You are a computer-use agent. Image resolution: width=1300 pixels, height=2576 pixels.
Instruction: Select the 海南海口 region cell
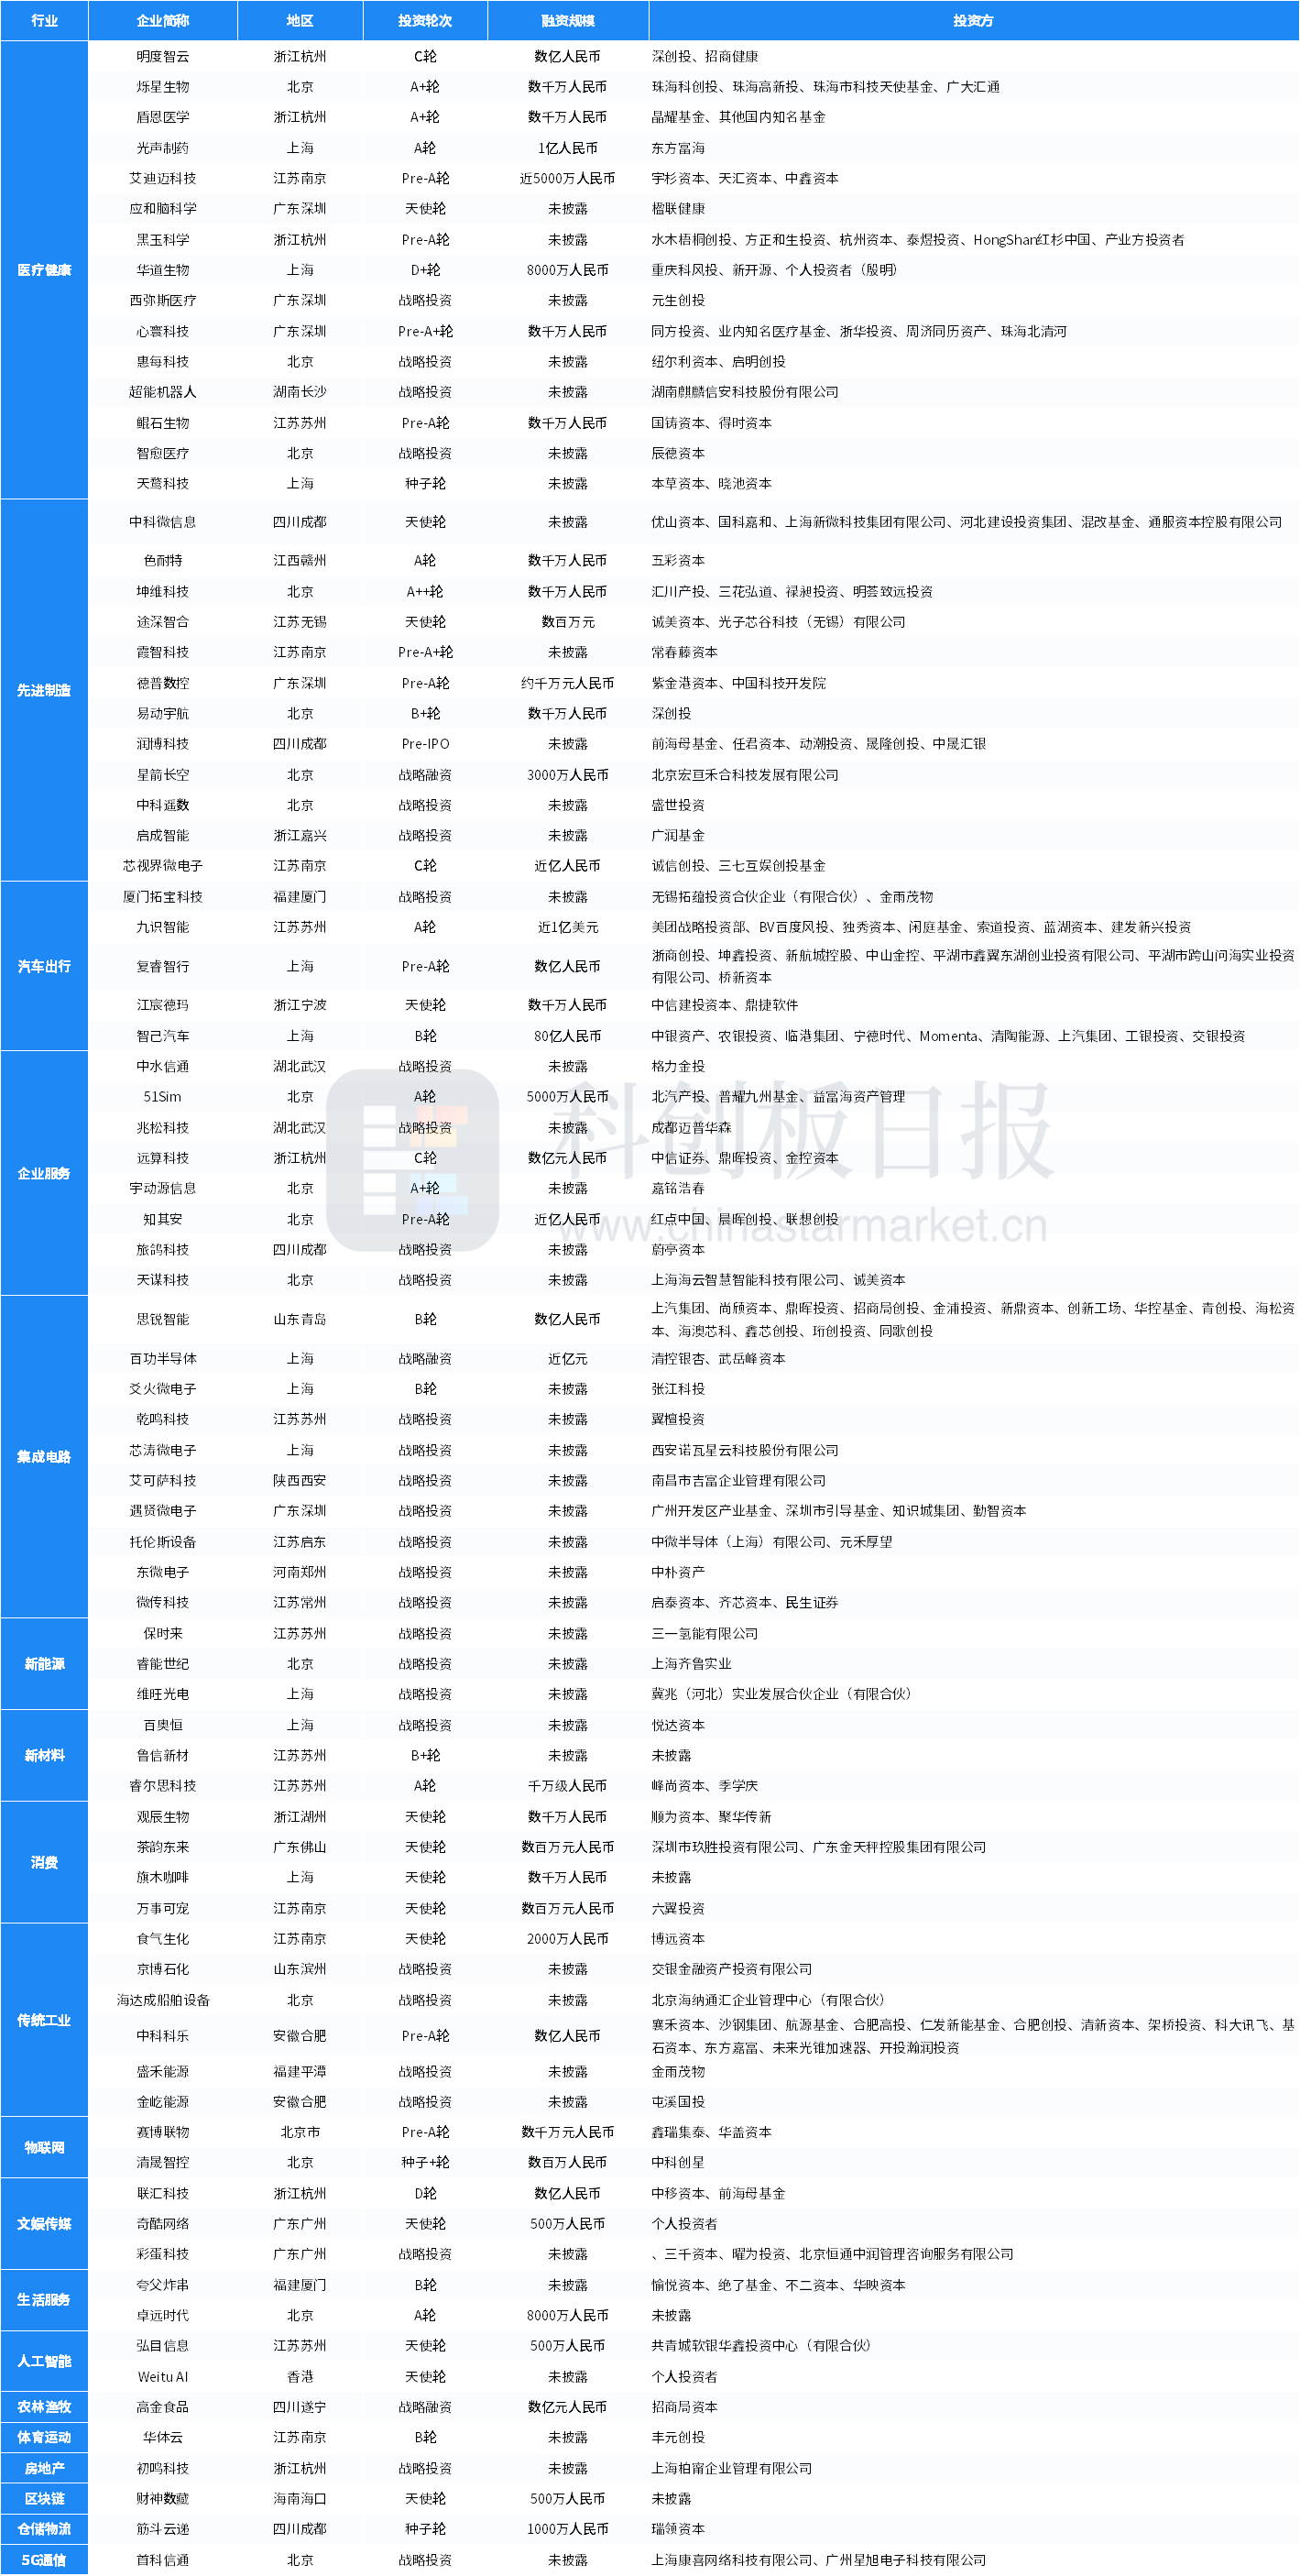click(x=300, y=2498)
